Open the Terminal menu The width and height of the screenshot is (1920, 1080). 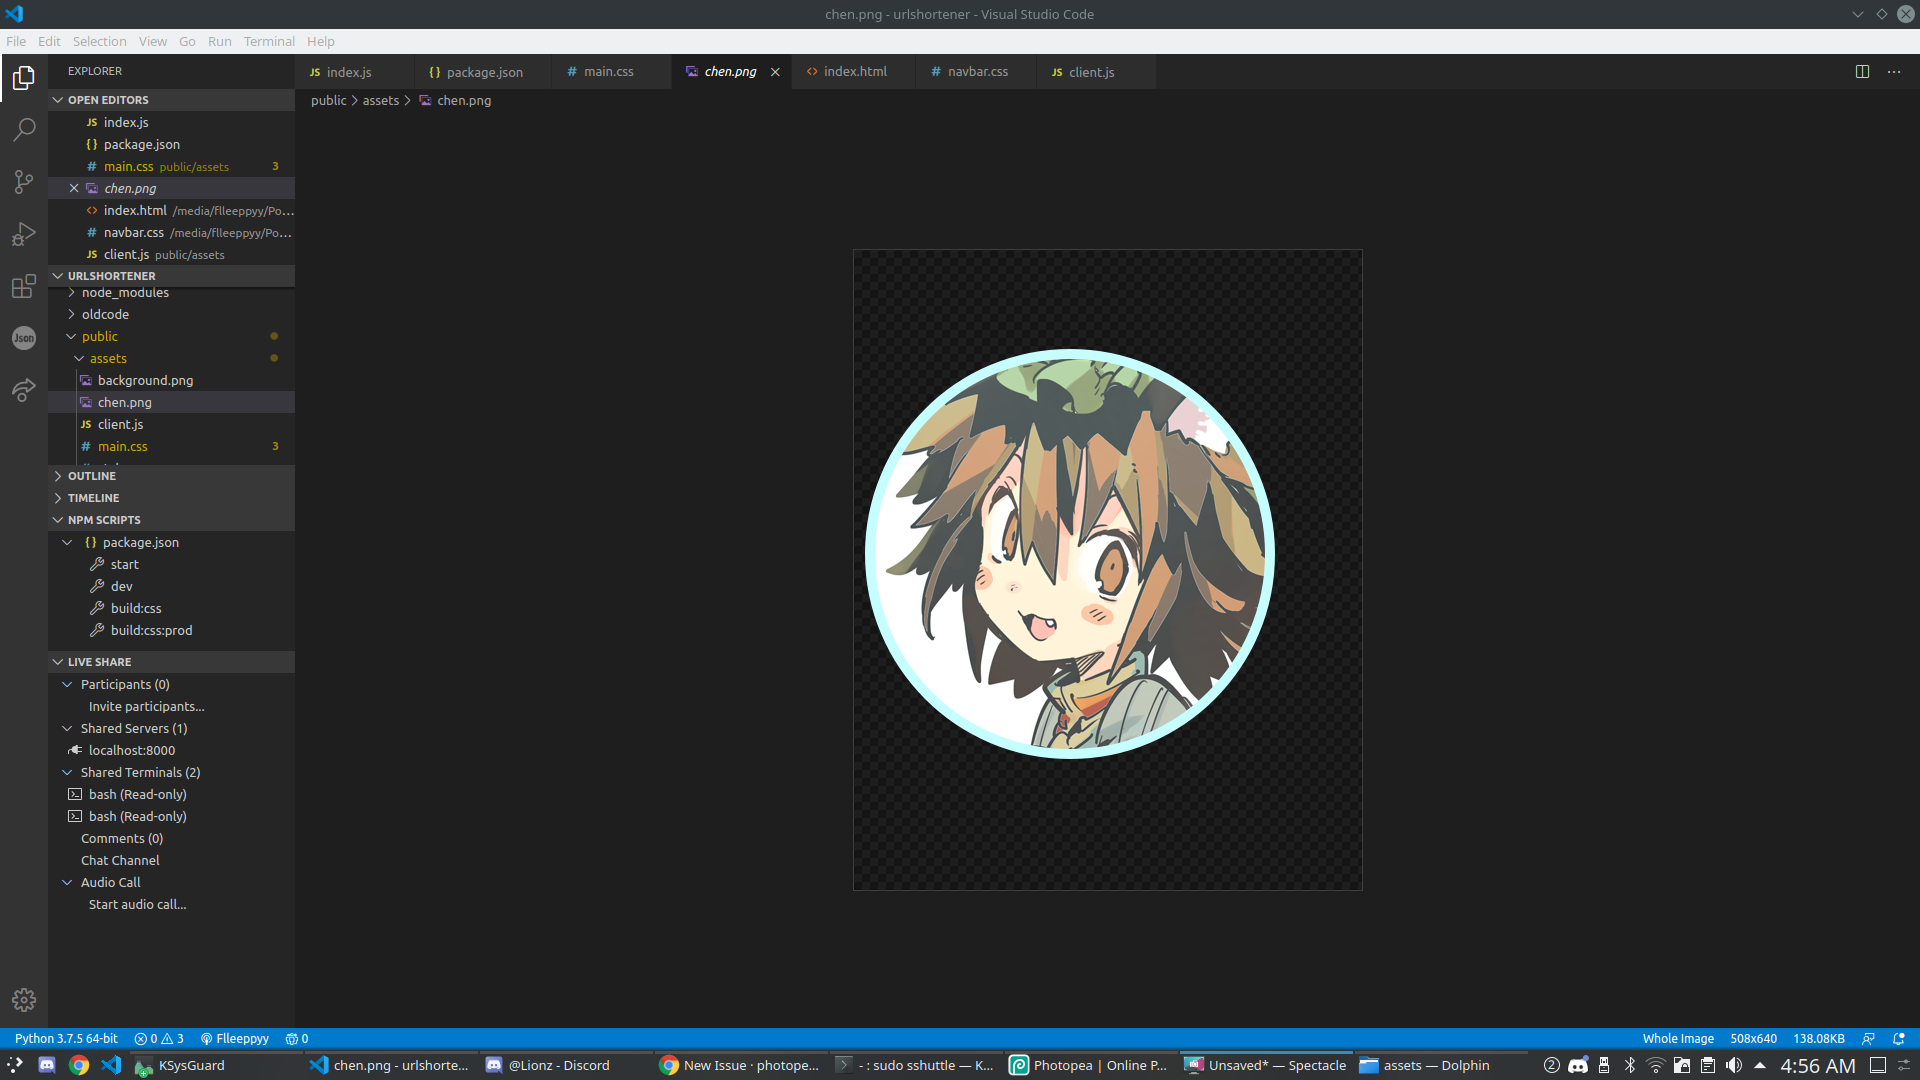[x=269, y=41]
